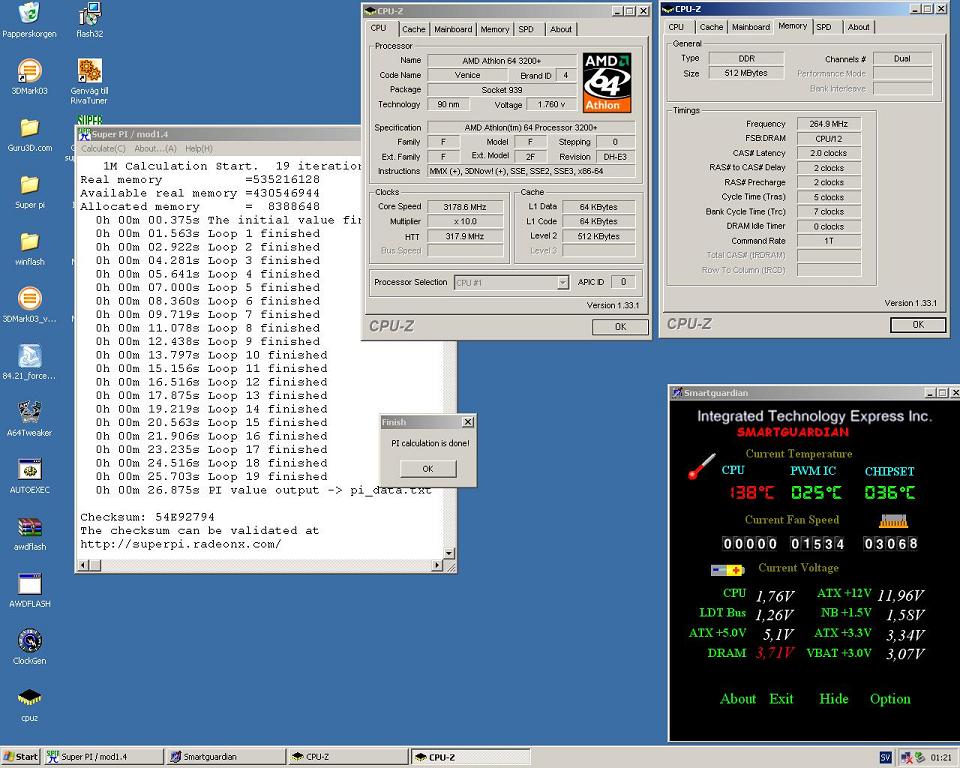Open Calculate(C) menu in Super PI

pyautogui.click(x=103, y=149)
